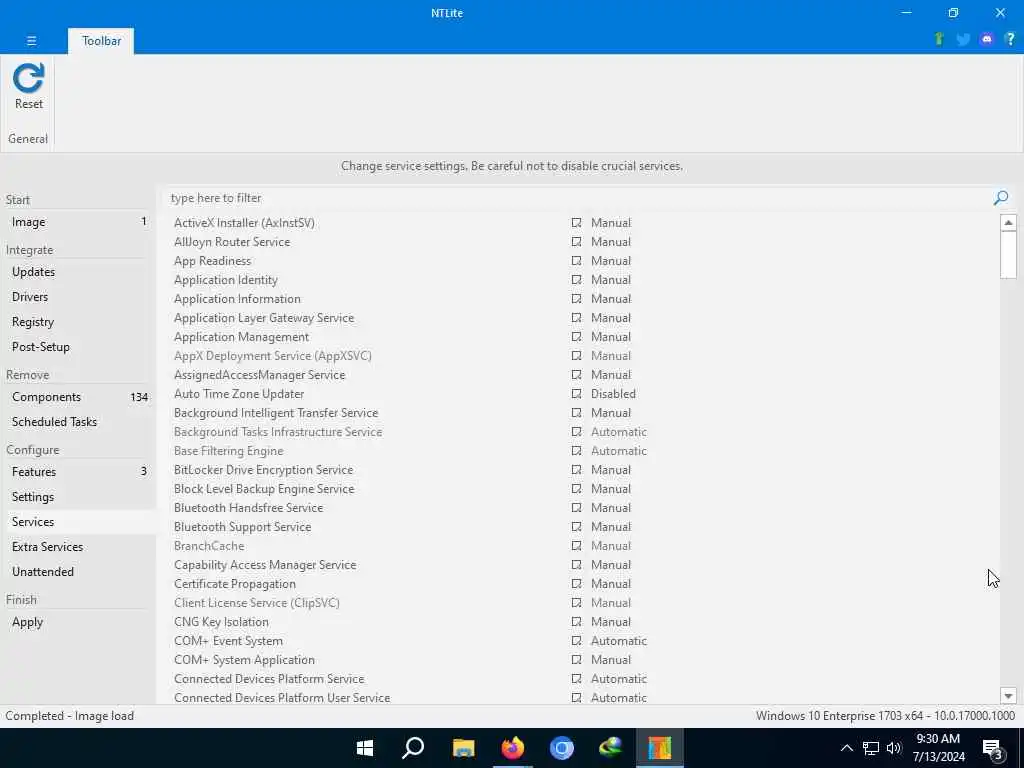Open the blue circular browser taskbar icon

pos(562,748)
